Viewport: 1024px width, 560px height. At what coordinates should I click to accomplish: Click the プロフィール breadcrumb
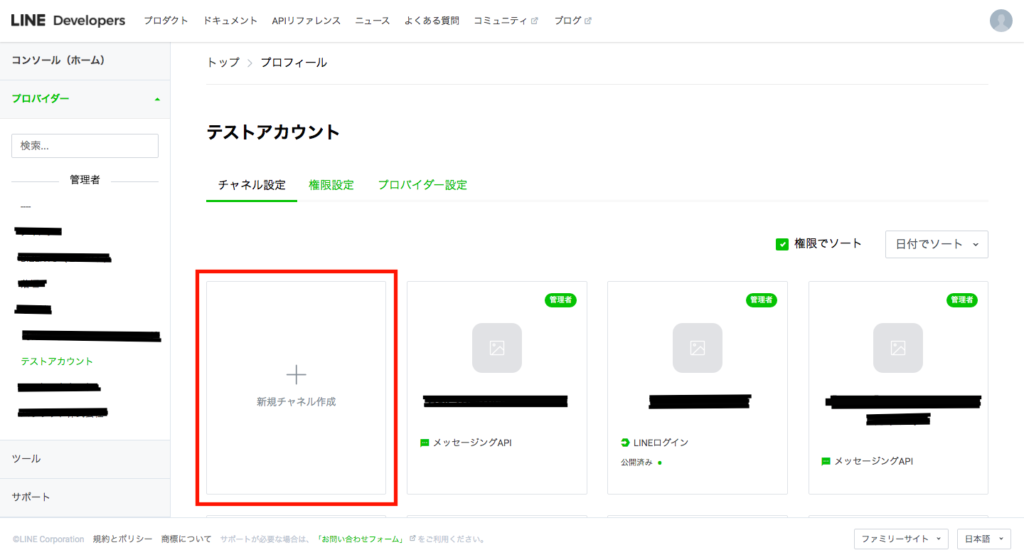pos(294,63)
